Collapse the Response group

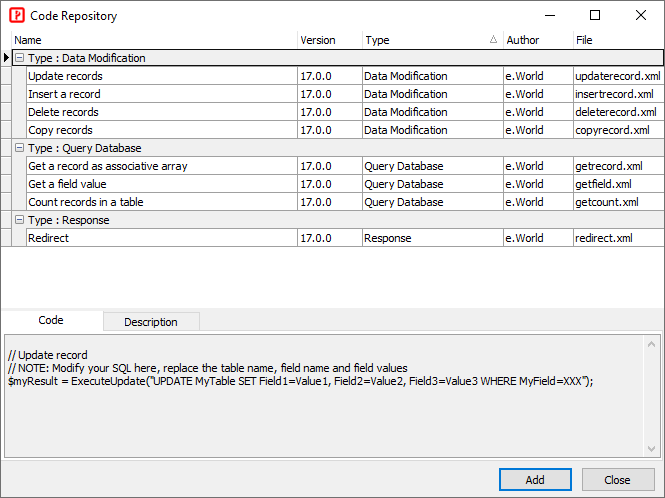(x=19, y=220)
